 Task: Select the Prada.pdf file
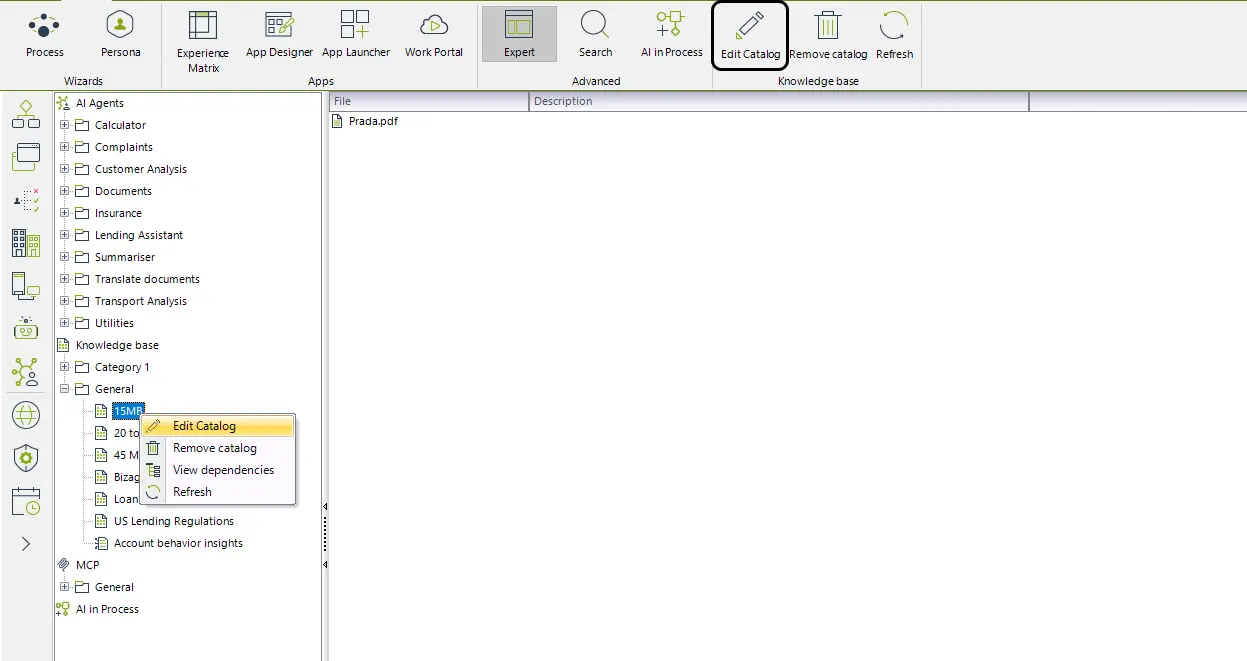coord(373,121)
